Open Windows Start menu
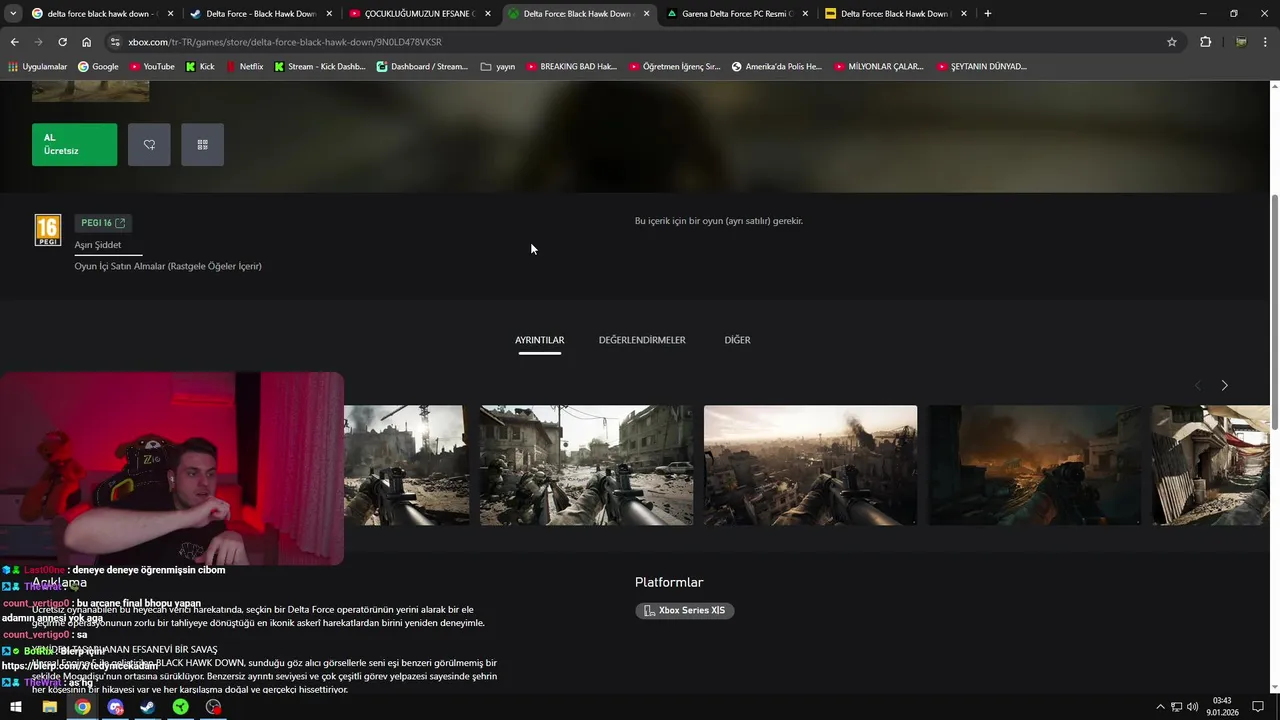The image size is (1280, 720). [16, 707]
